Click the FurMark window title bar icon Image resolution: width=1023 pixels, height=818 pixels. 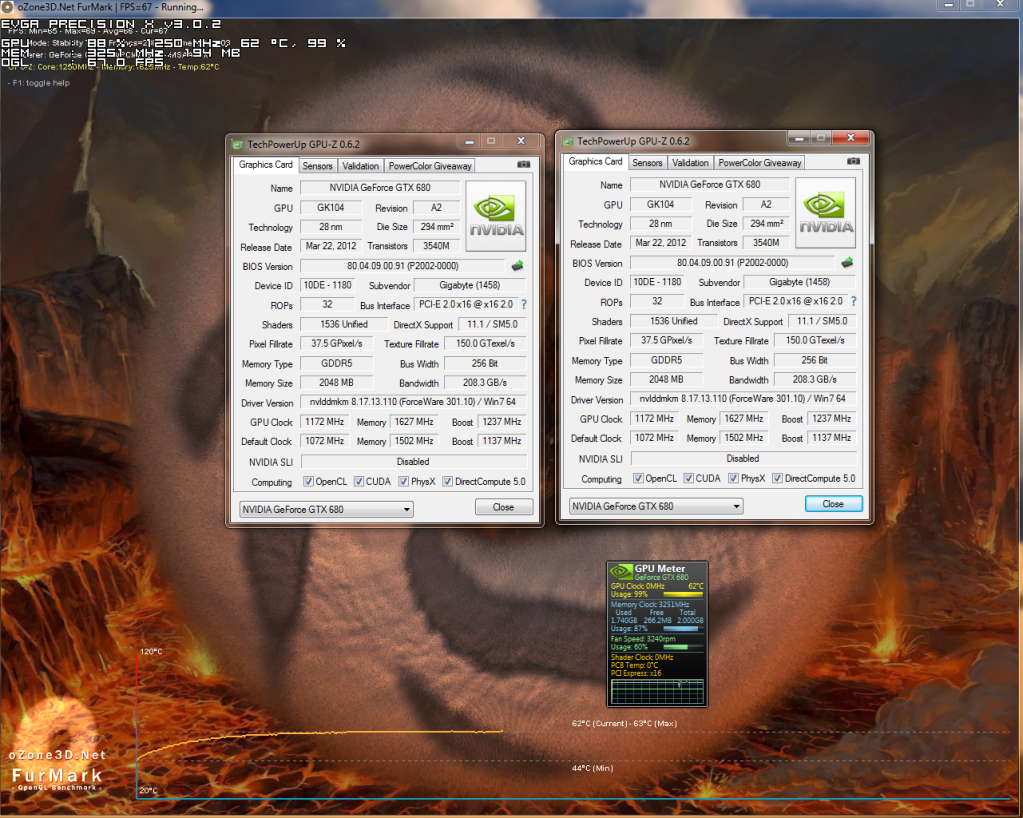click(7, 7)
